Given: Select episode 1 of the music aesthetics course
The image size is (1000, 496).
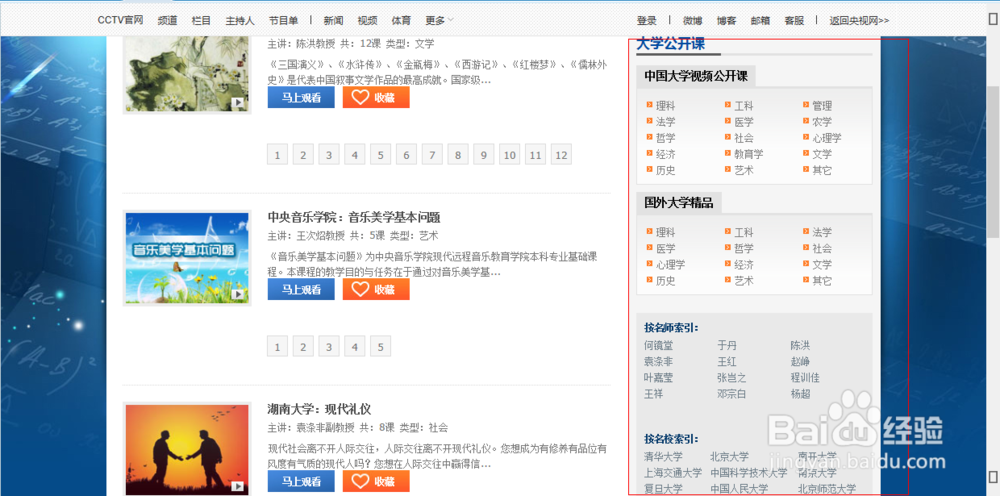Looking at the screenshot, I should pos(277,346).
